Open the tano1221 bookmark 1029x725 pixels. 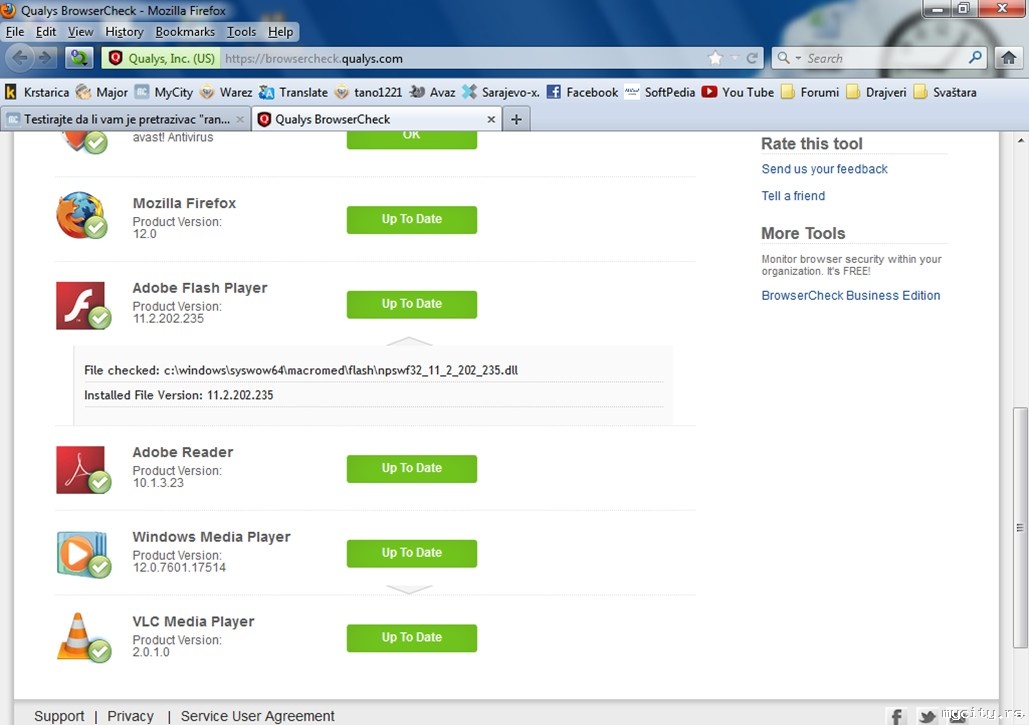(x=368, y=92)
